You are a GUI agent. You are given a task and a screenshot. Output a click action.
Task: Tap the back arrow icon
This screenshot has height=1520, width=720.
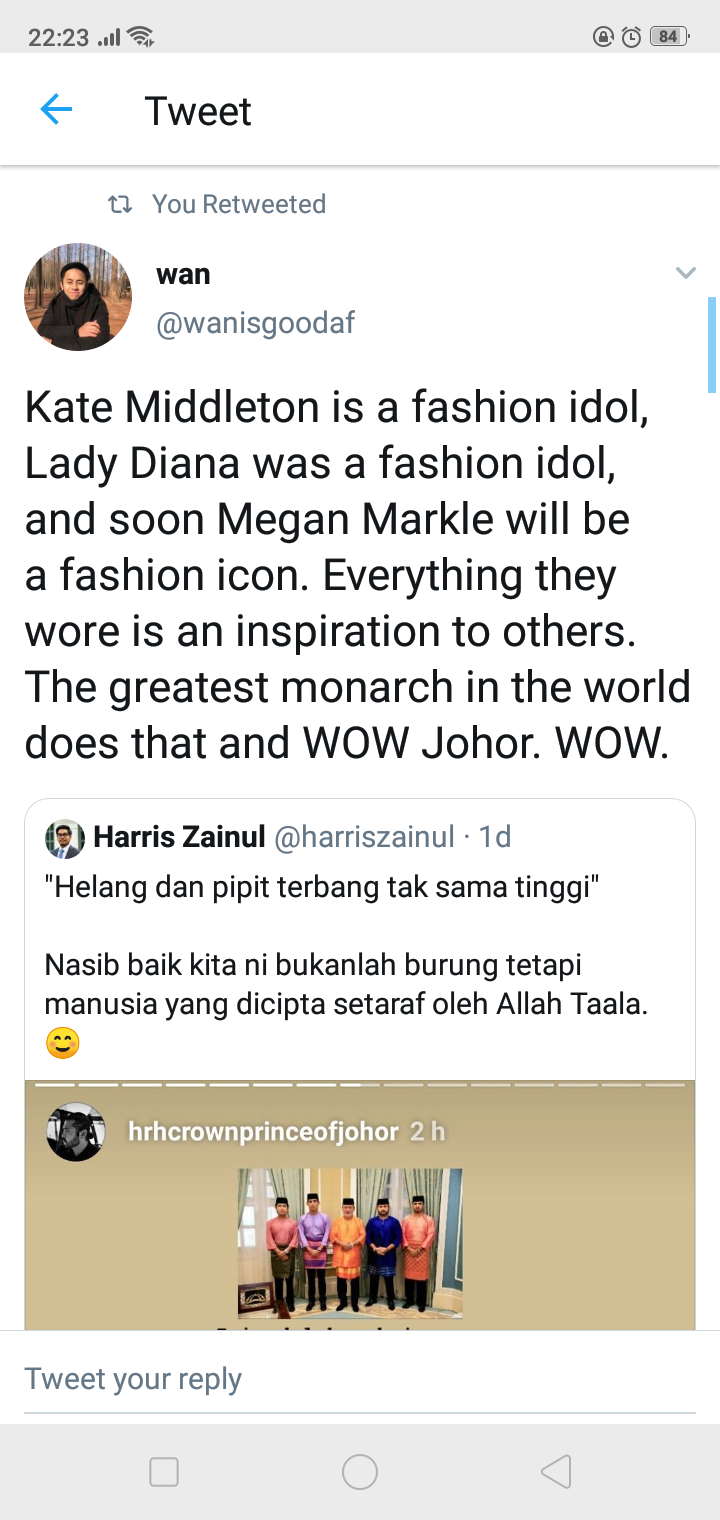[x=56, y=110]
